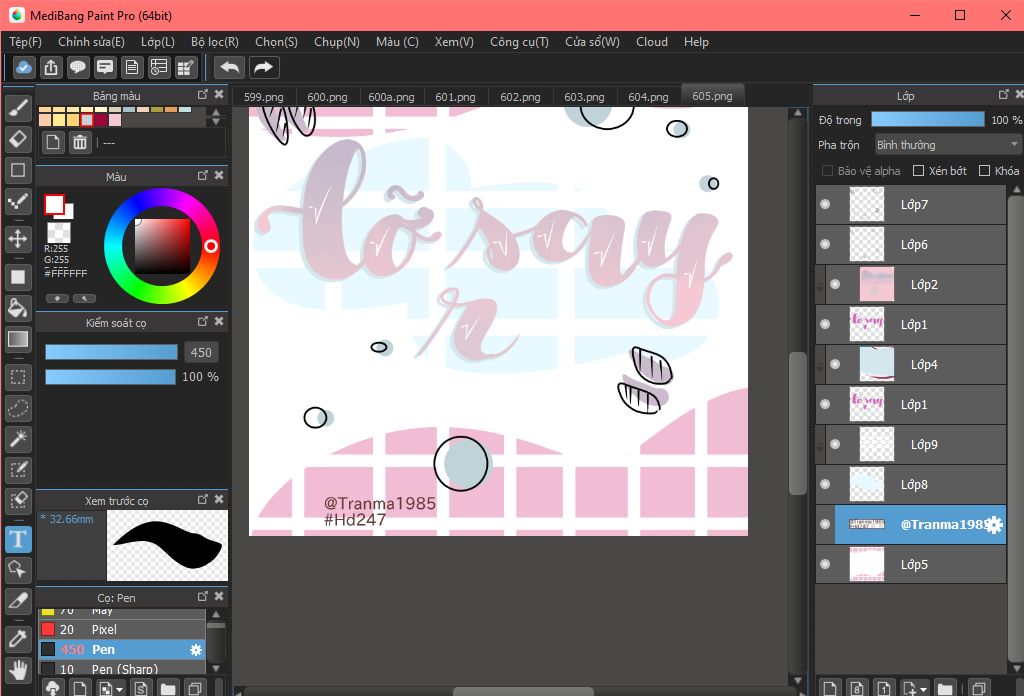Add a new layer at Layers panel bottom

(x=830, y=688)
